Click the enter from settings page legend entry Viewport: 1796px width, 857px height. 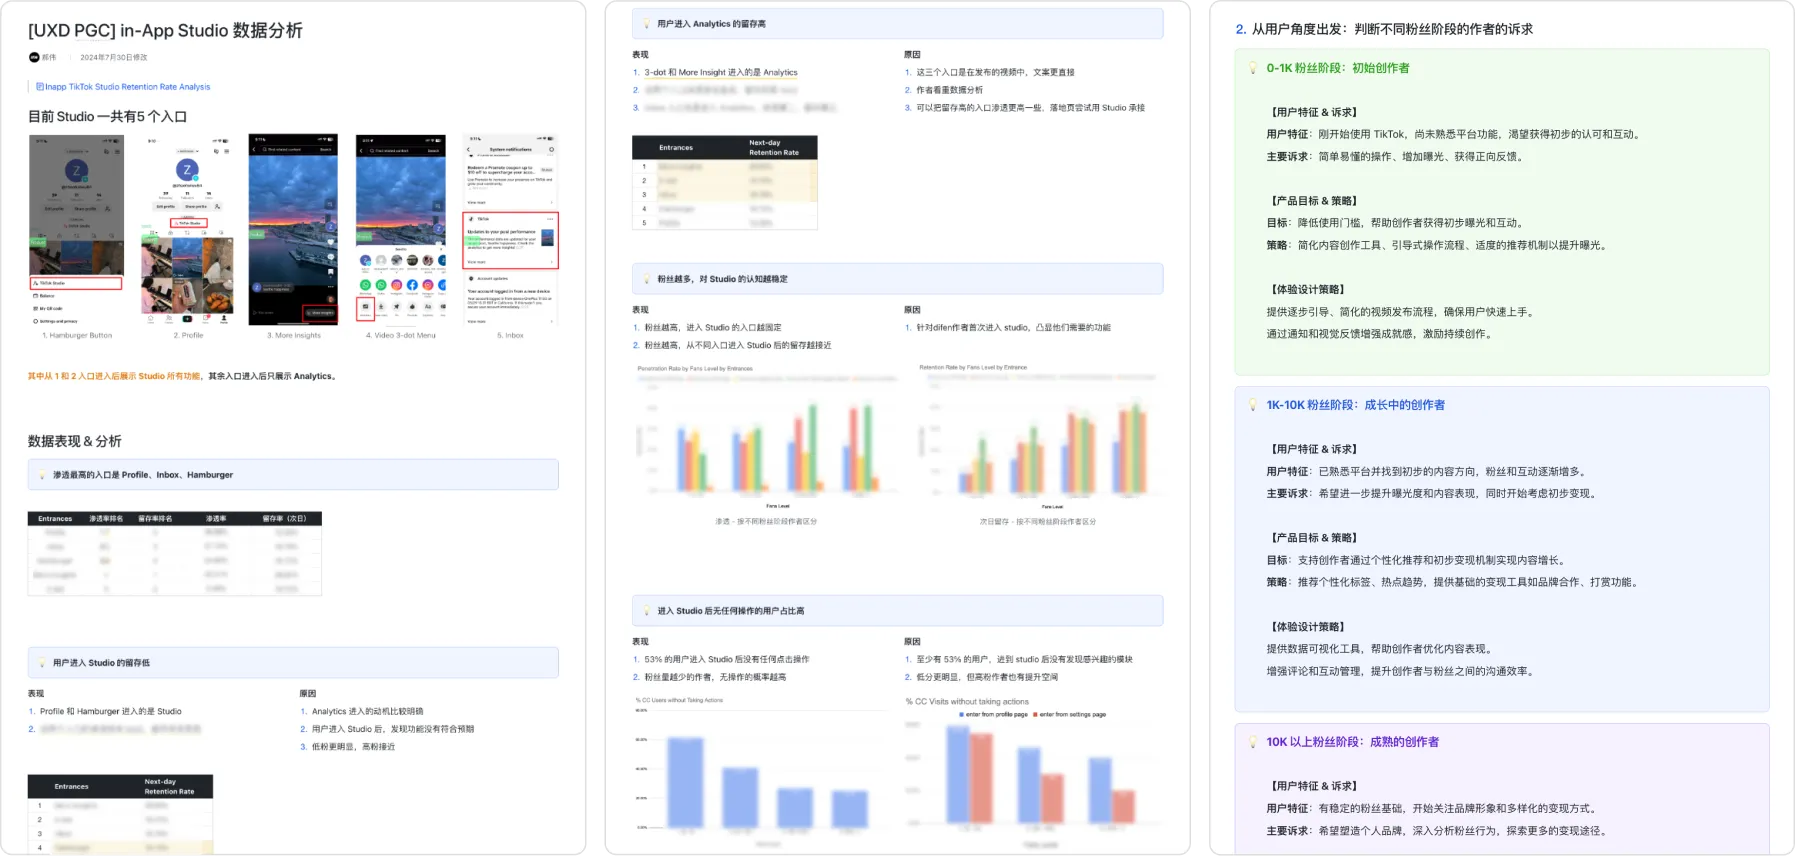pyautogui.click(x=1069, y=715)
